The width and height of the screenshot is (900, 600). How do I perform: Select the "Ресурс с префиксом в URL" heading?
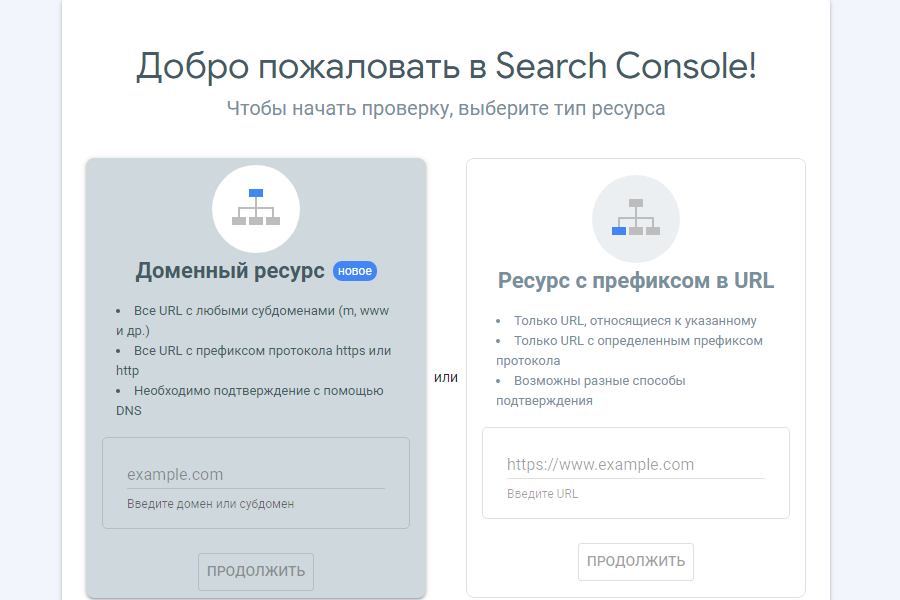(x=635, y=281)
